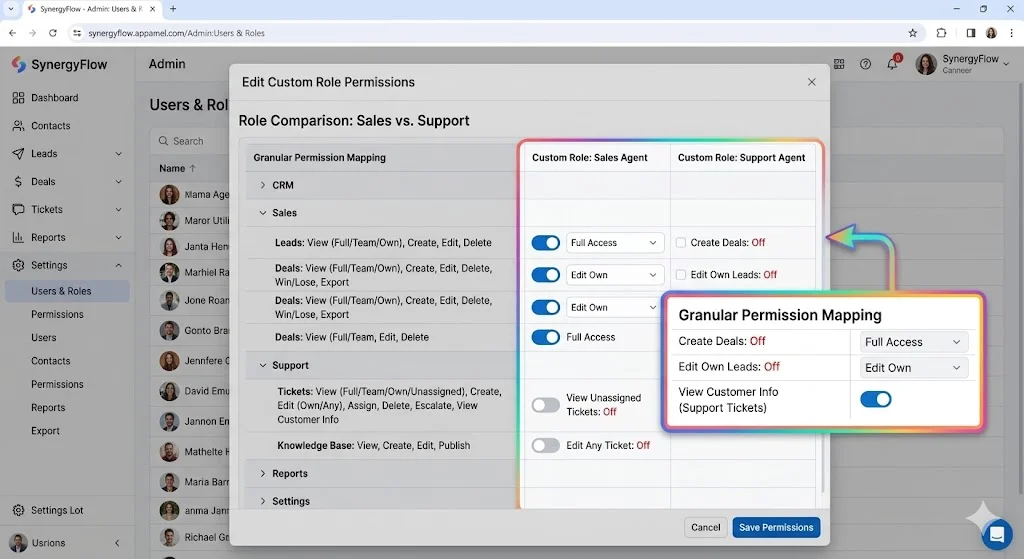
Task: Click the SynergyFlow user avatar in header
Action: 926,64
